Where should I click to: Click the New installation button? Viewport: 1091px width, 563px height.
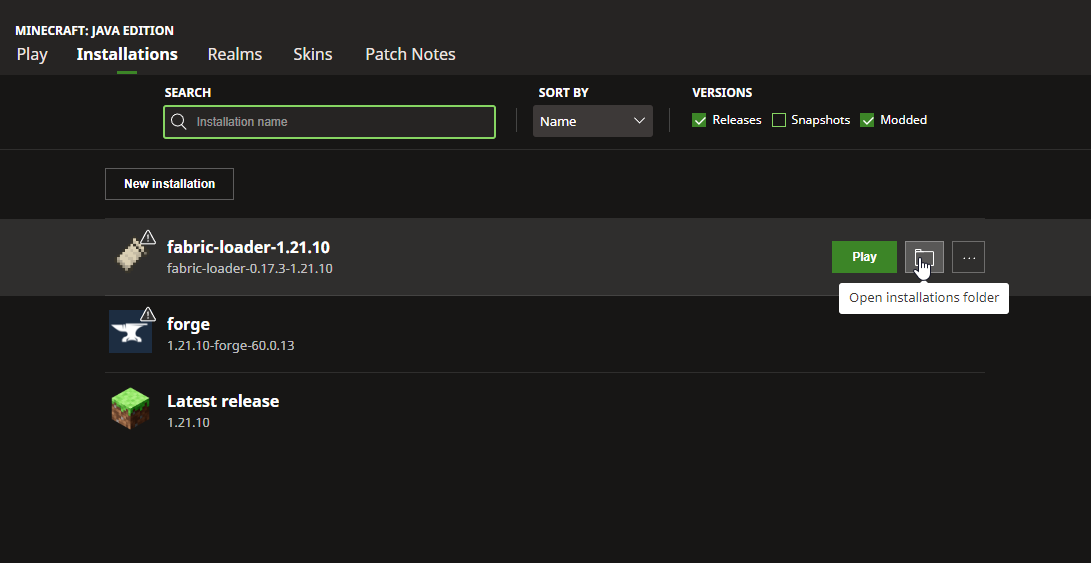pos(169,184)
